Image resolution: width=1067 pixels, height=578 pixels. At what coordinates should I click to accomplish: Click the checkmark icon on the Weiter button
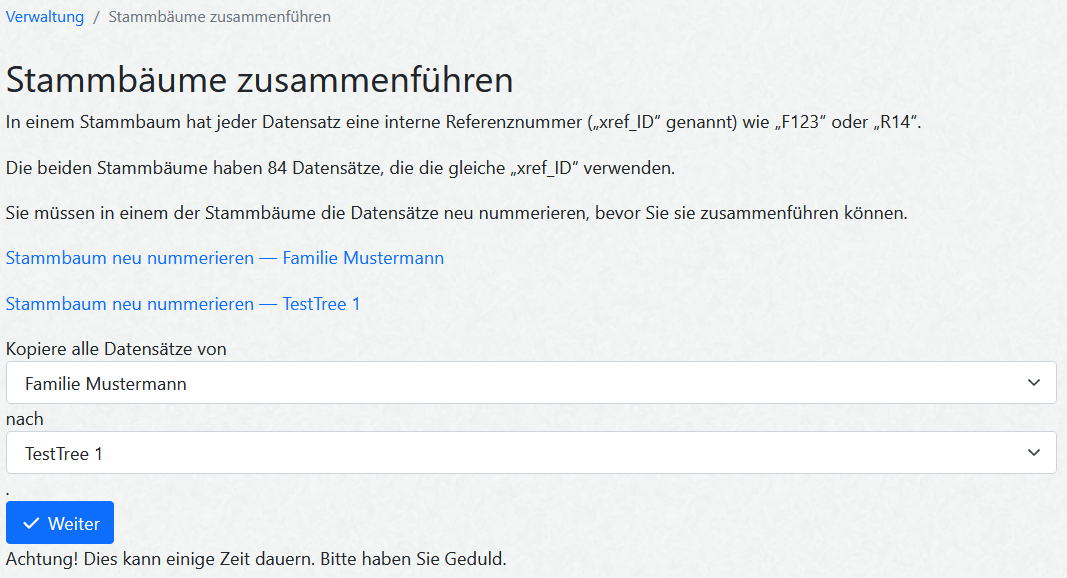coord(31,524)
